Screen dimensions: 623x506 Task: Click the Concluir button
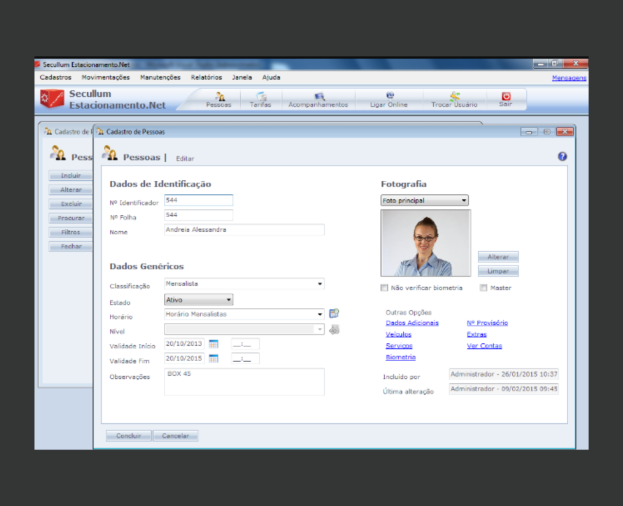(128, 436)
